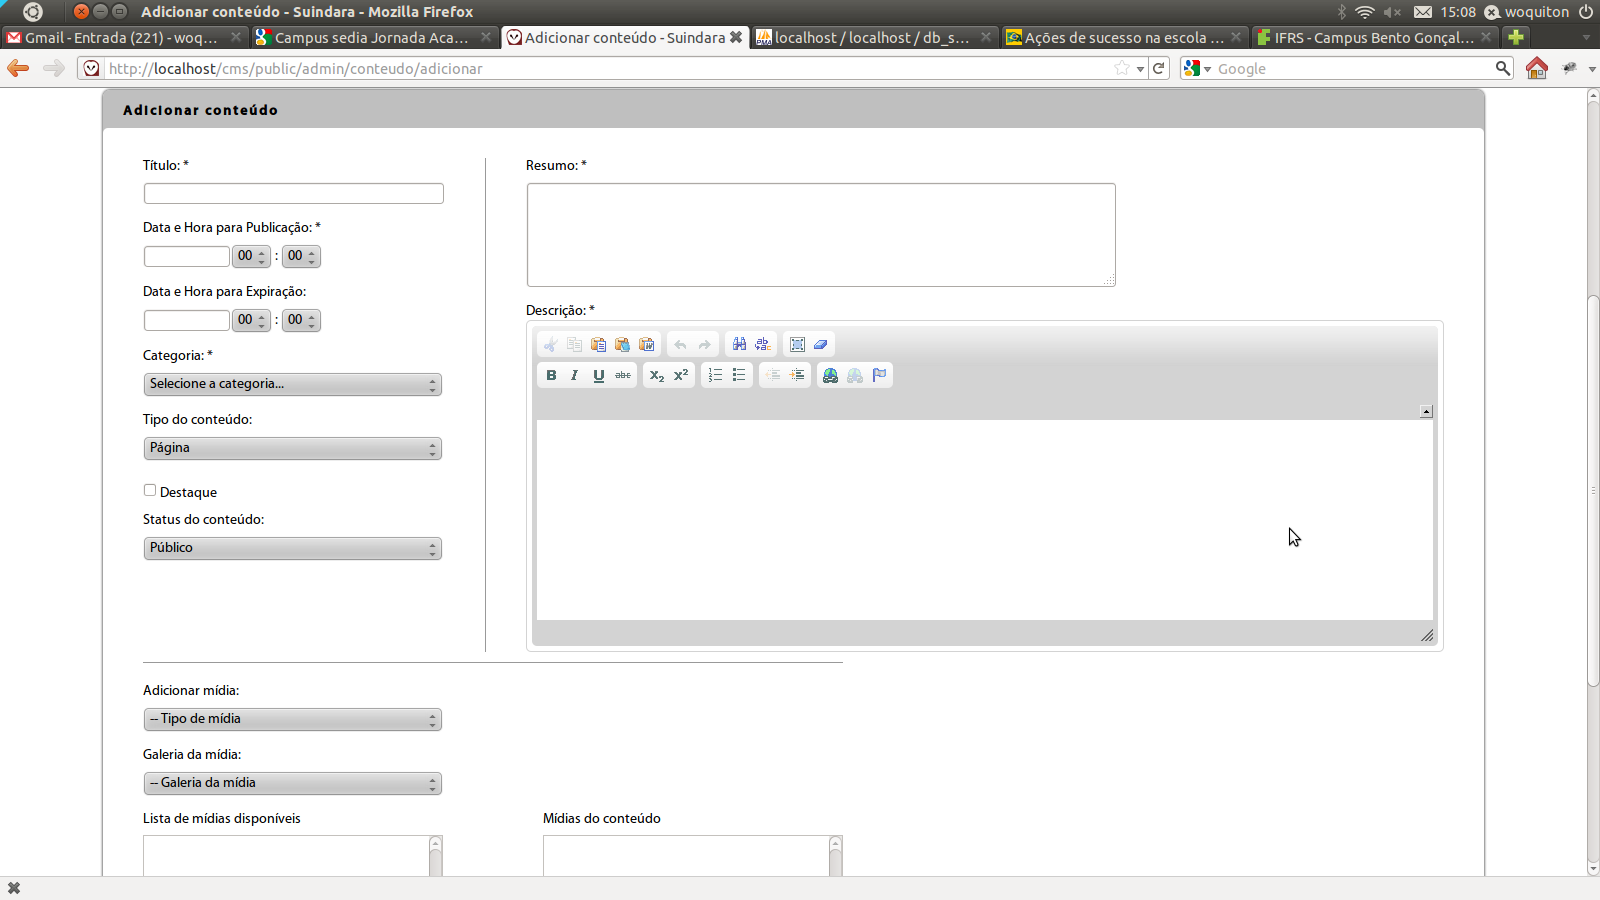Open the Tipo de mídia dropdown
This screenshot has height=900, width=1600.
coord(292,719)
